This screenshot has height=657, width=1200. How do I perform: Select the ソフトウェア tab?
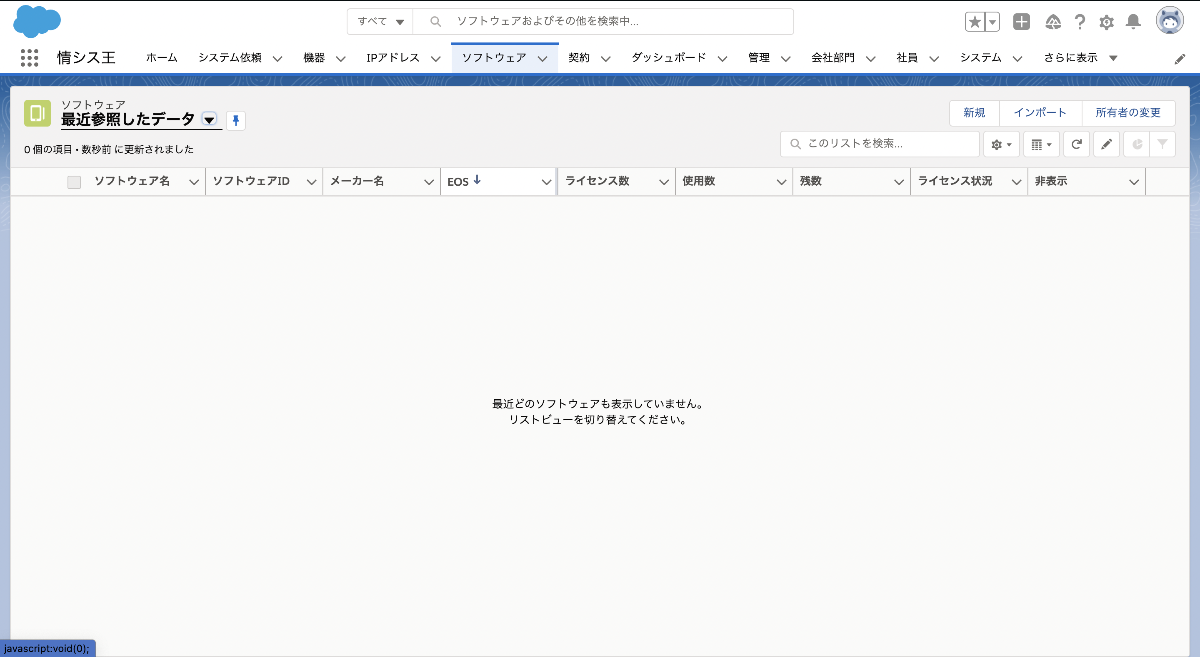tap(494, 58)
